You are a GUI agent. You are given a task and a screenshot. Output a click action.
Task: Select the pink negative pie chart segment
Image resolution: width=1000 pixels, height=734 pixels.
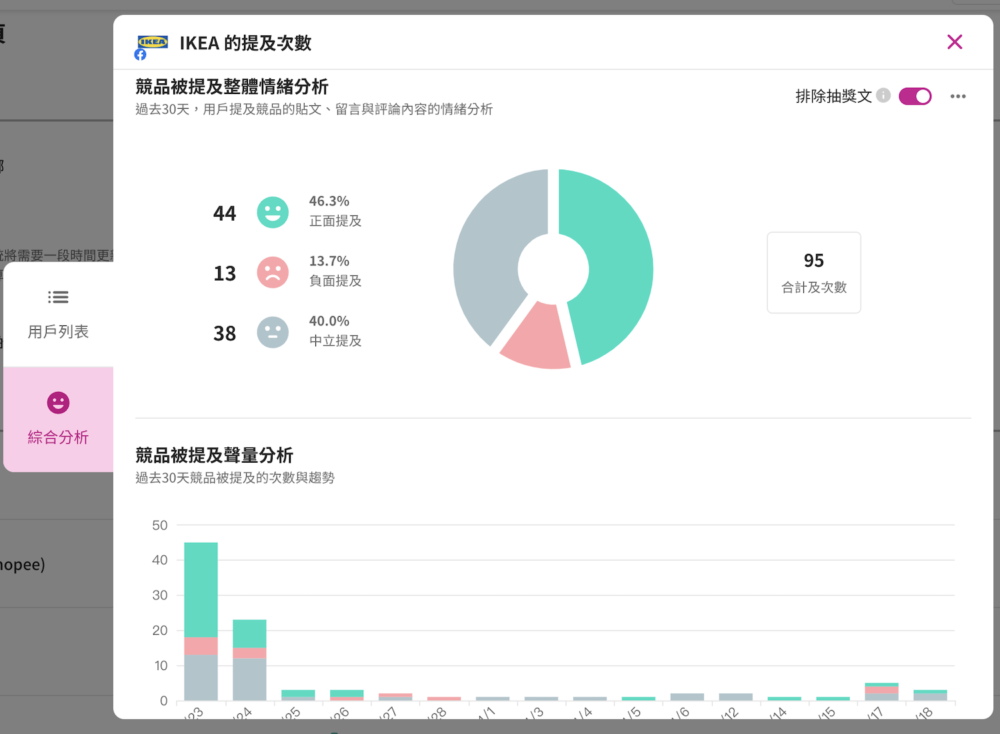pos(536,340)
